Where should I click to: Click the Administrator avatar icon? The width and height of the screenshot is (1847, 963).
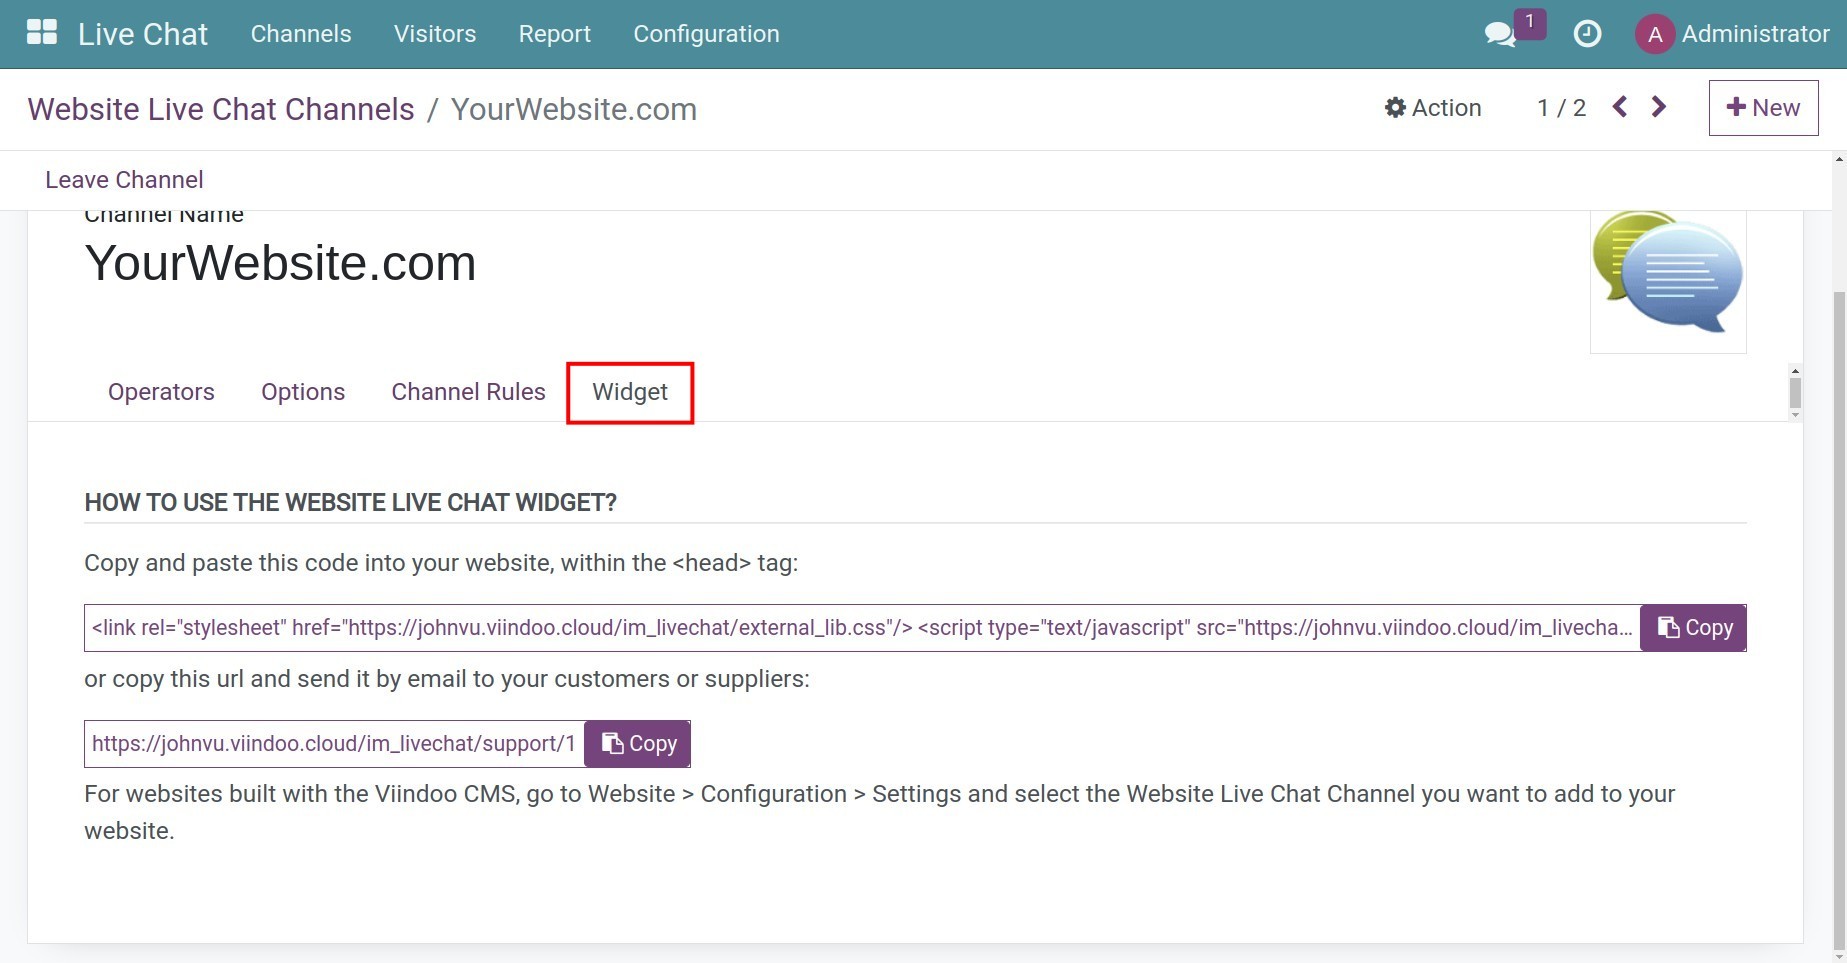pyautogui.click(x=1654, y=34)
